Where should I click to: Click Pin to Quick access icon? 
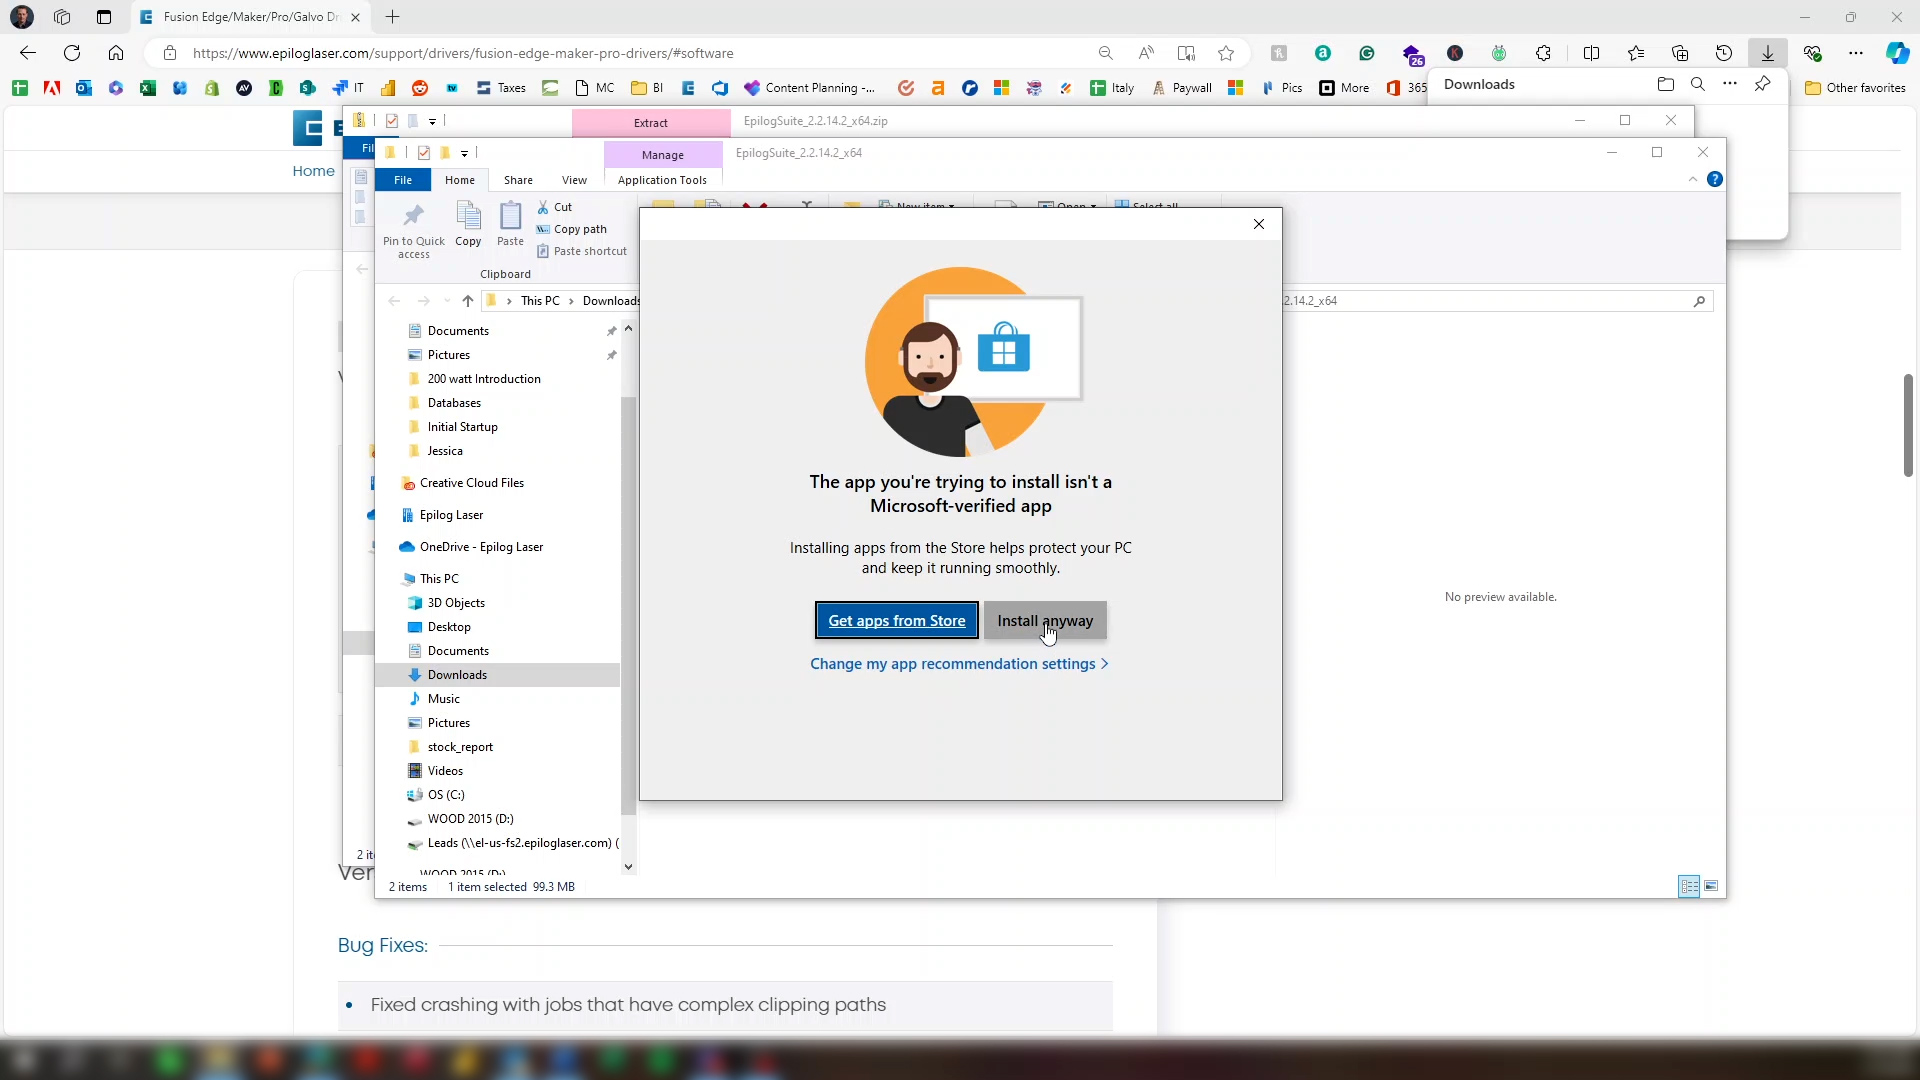413,230
